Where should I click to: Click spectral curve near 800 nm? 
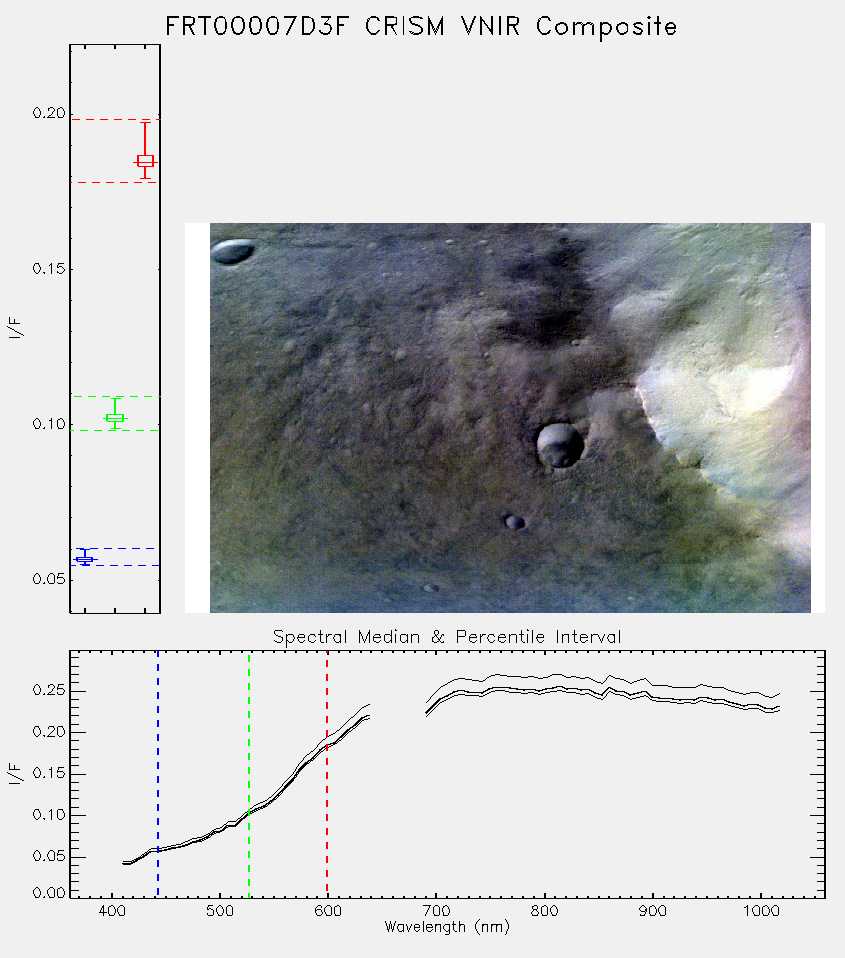544,690
